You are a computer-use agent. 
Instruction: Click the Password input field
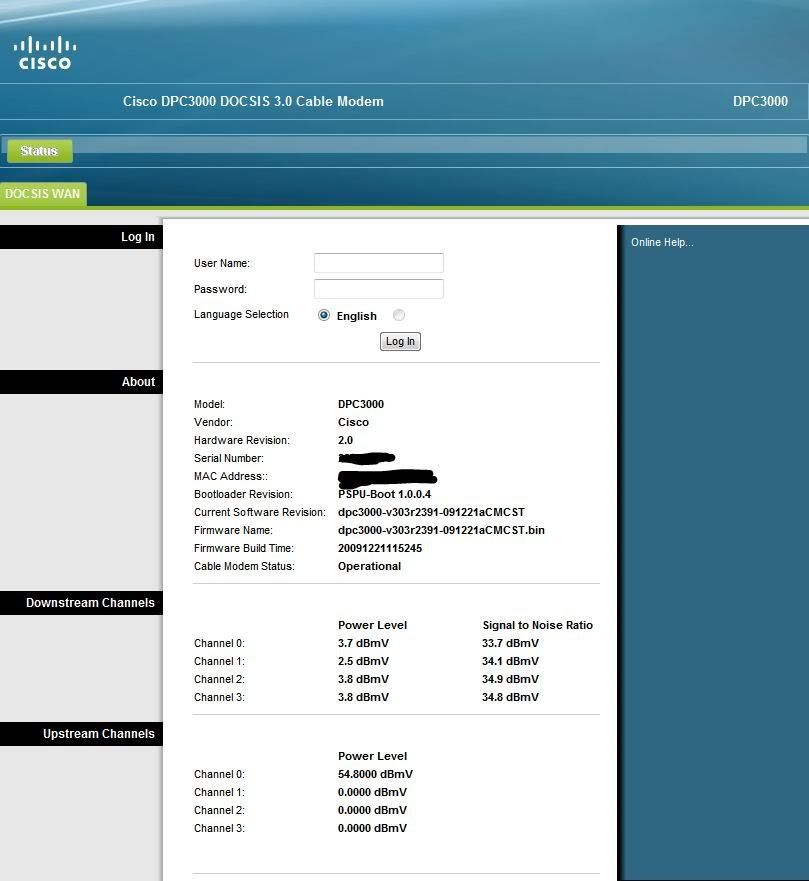coord(379,289)
